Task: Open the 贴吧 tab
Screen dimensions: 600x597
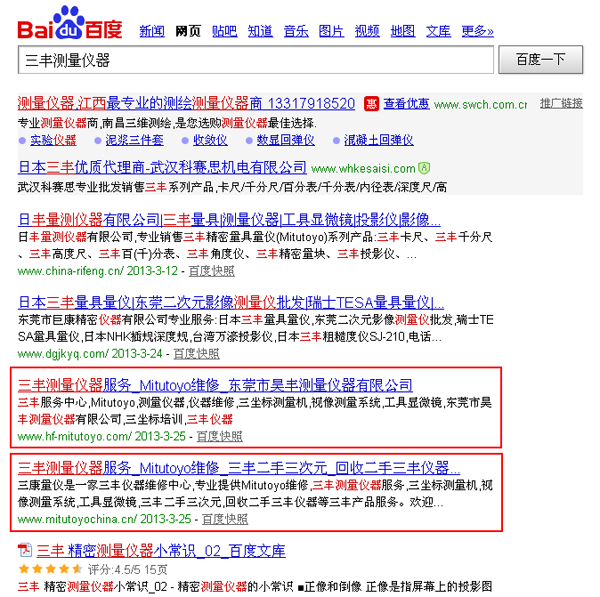Action: click(224, 31)
